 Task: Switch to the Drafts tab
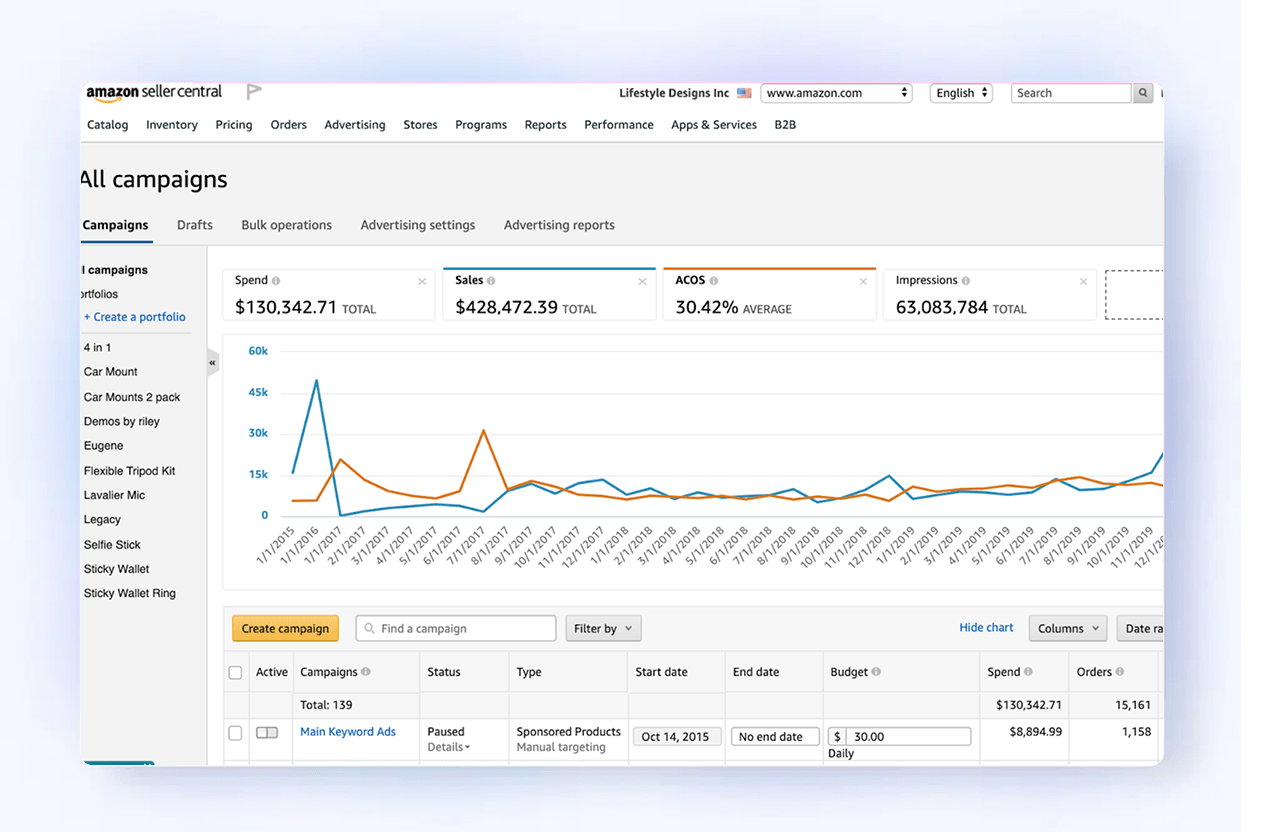tap(194, 225)
